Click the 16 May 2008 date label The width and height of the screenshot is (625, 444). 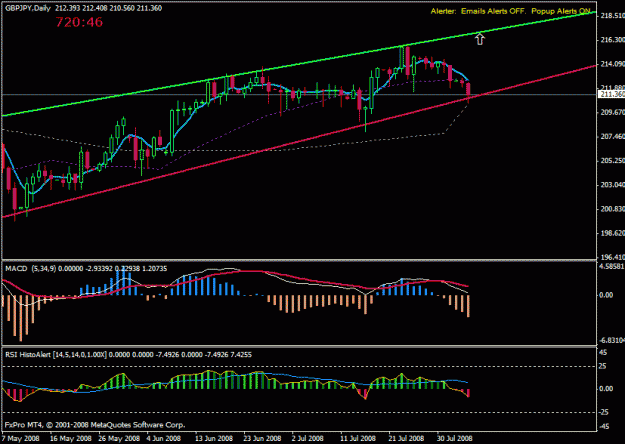tap(71, 438)
